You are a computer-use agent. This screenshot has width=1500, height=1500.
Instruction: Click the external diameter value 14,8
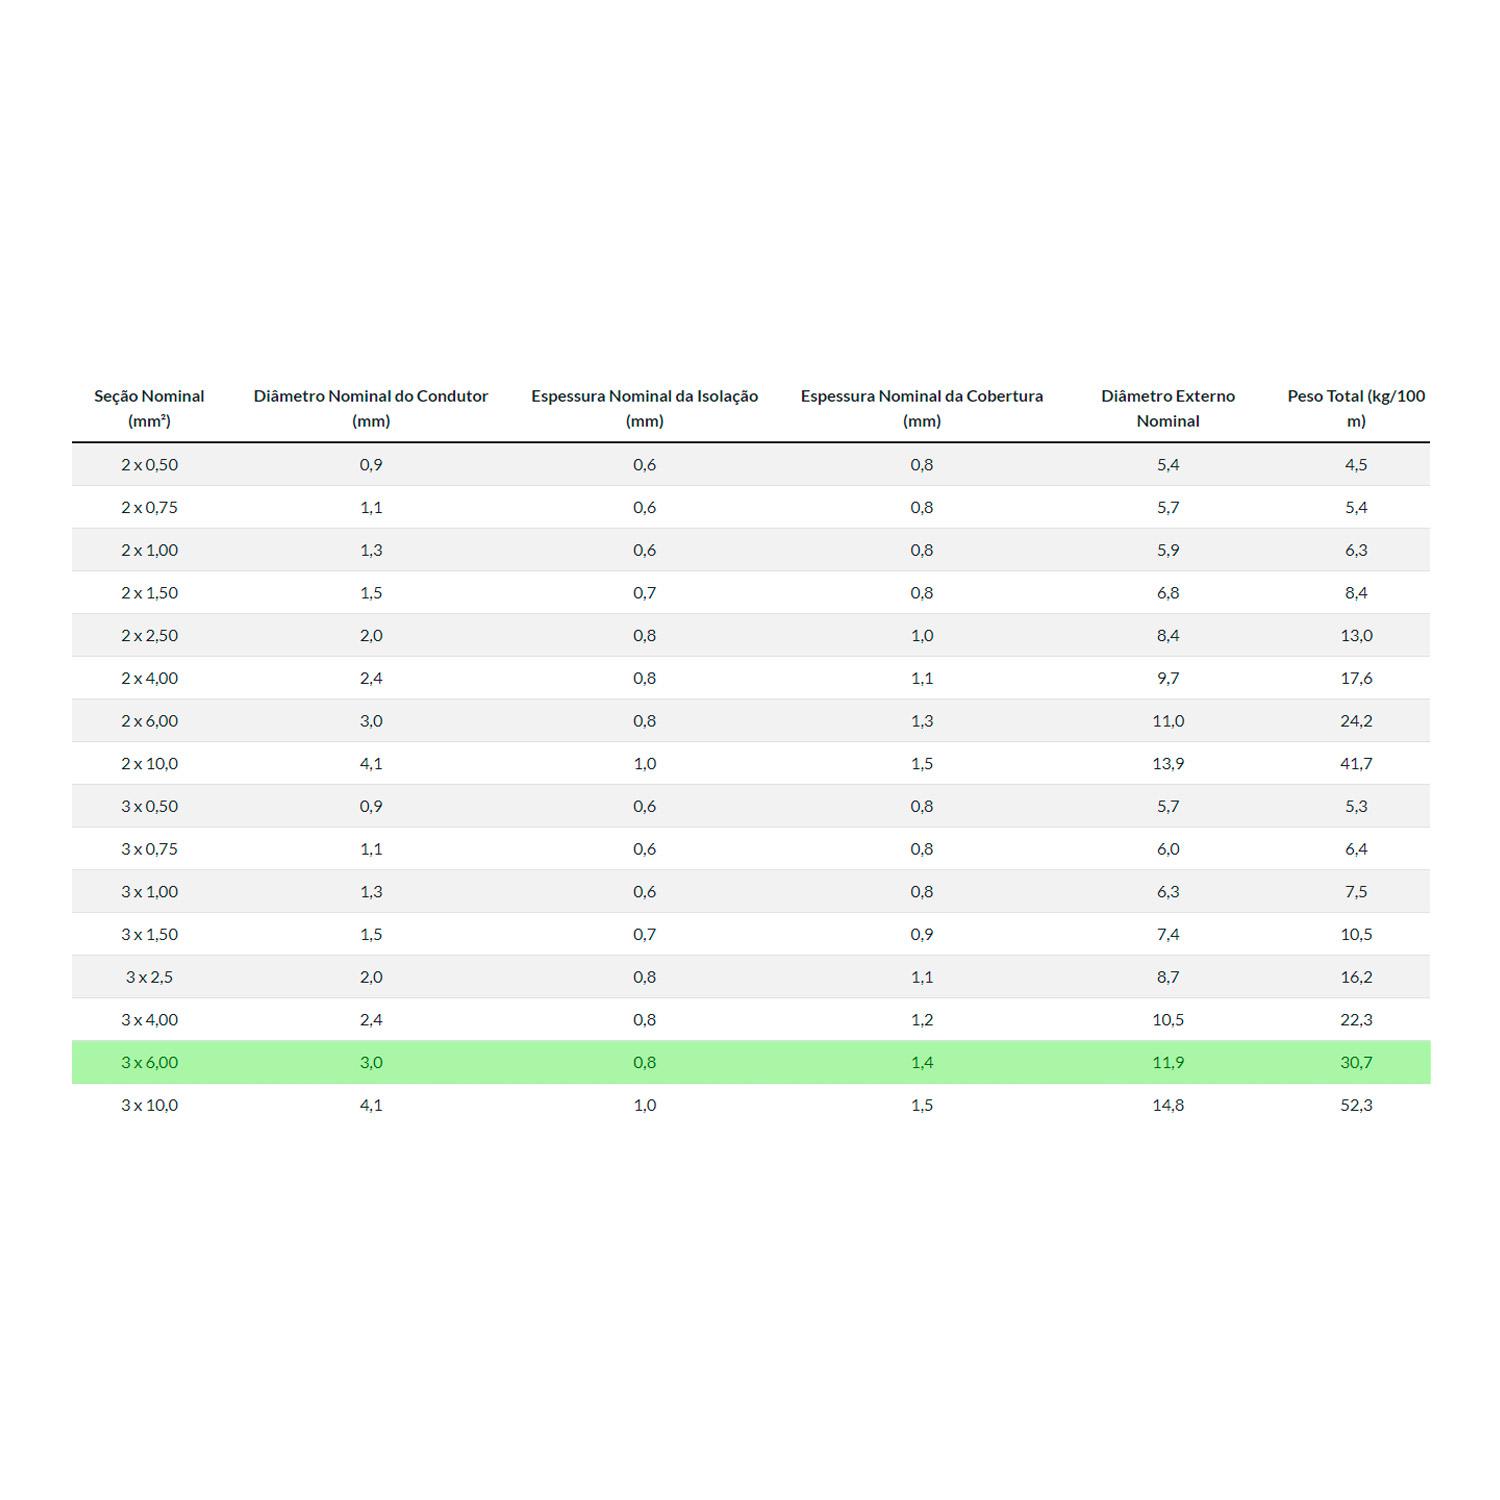(x=1167, y=1105)
